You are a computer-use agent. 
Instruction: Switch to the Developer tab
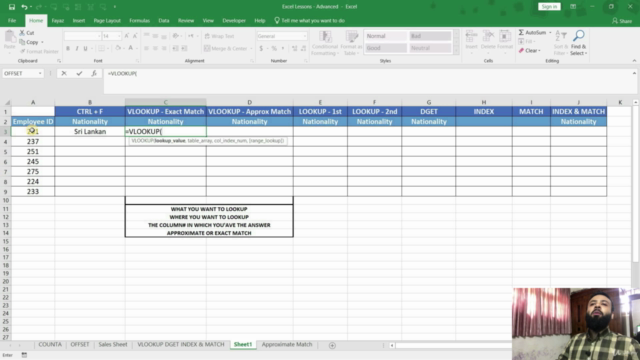(234, 20)
